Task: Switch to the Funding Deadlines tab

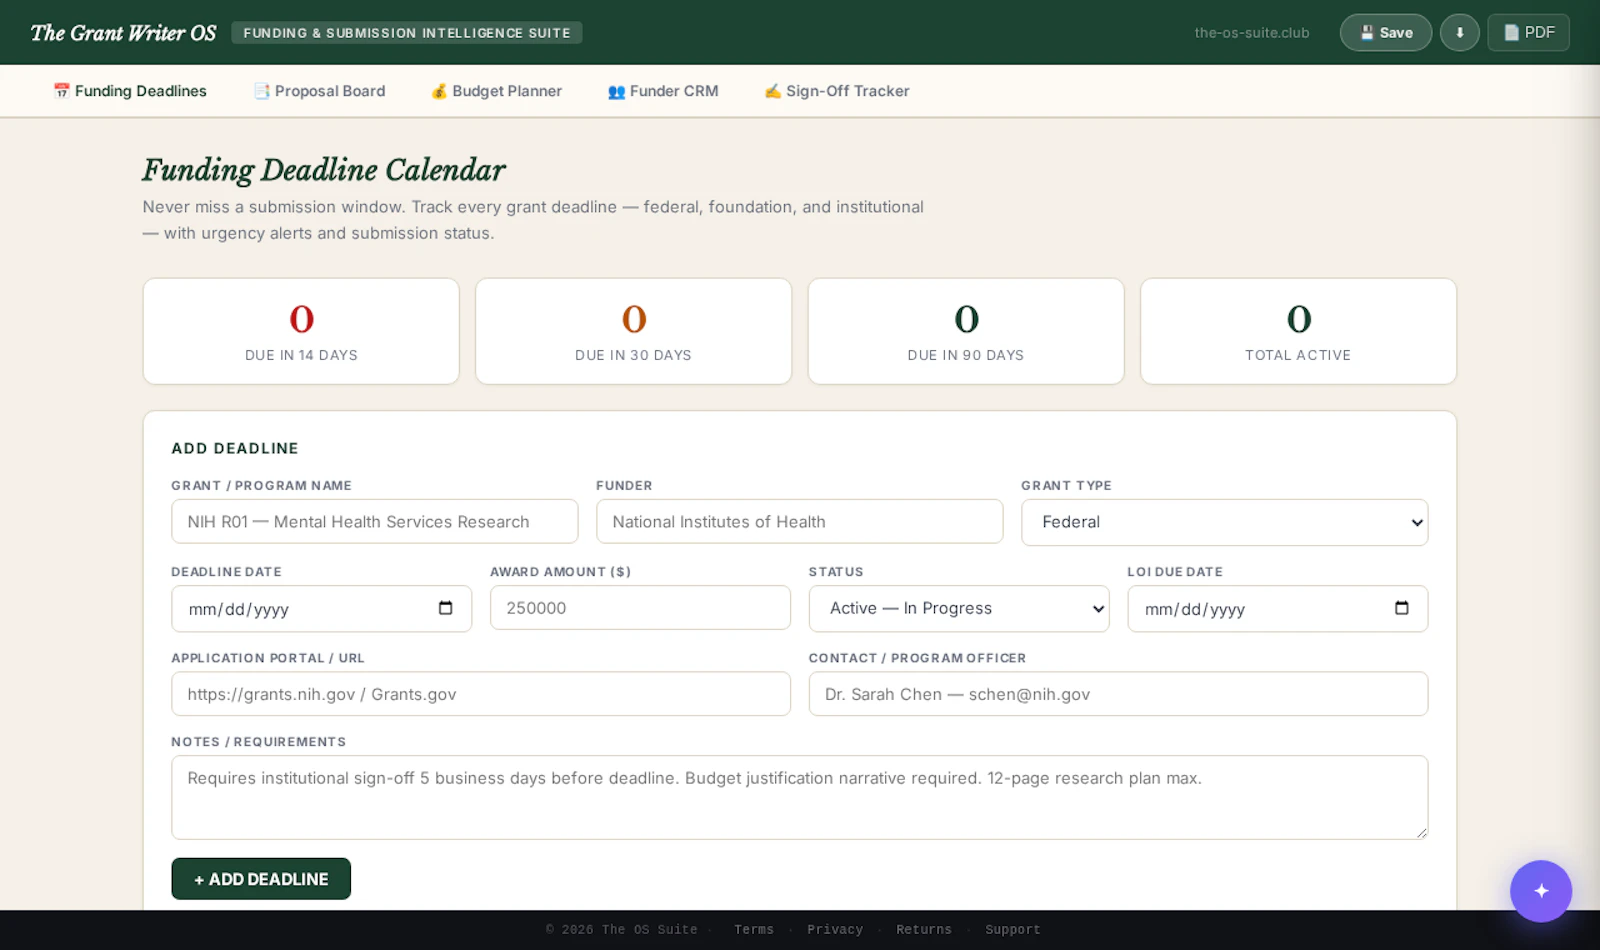Action: (x=130, y=91)
